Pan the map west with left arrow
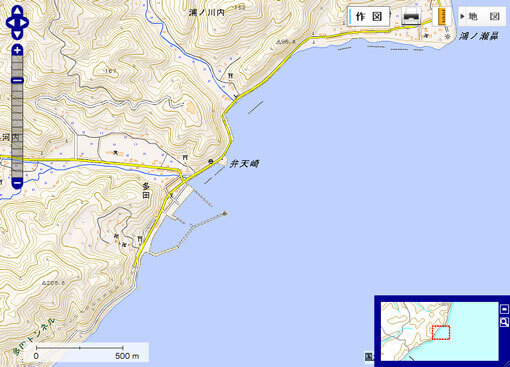 [10, 23]
